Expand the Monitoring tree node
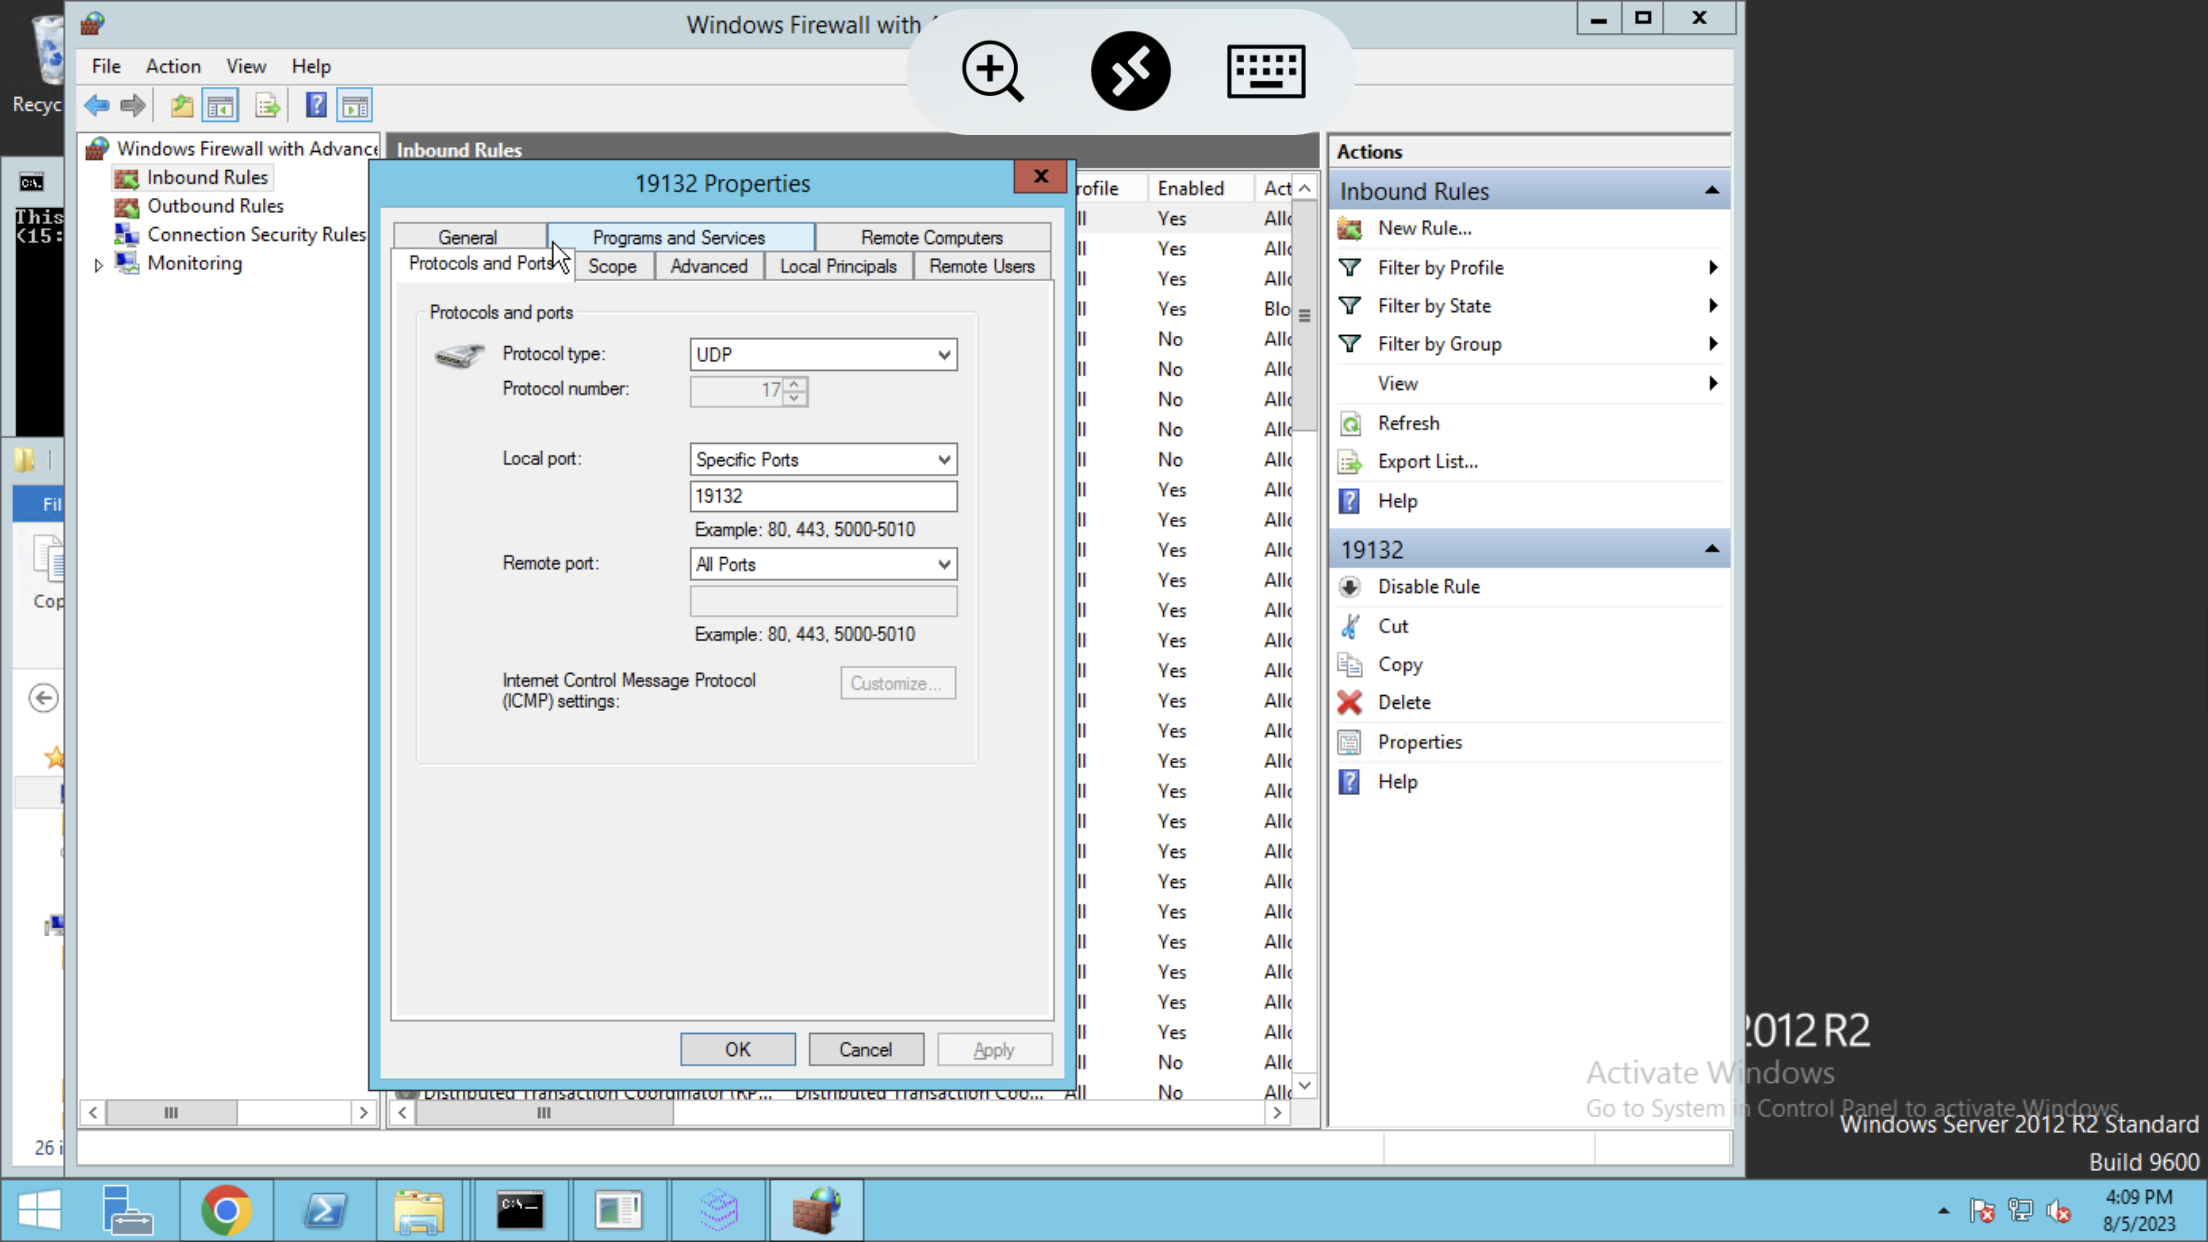The width and height of the screenshot is (2208, 1242). click(x=98, y=265)
